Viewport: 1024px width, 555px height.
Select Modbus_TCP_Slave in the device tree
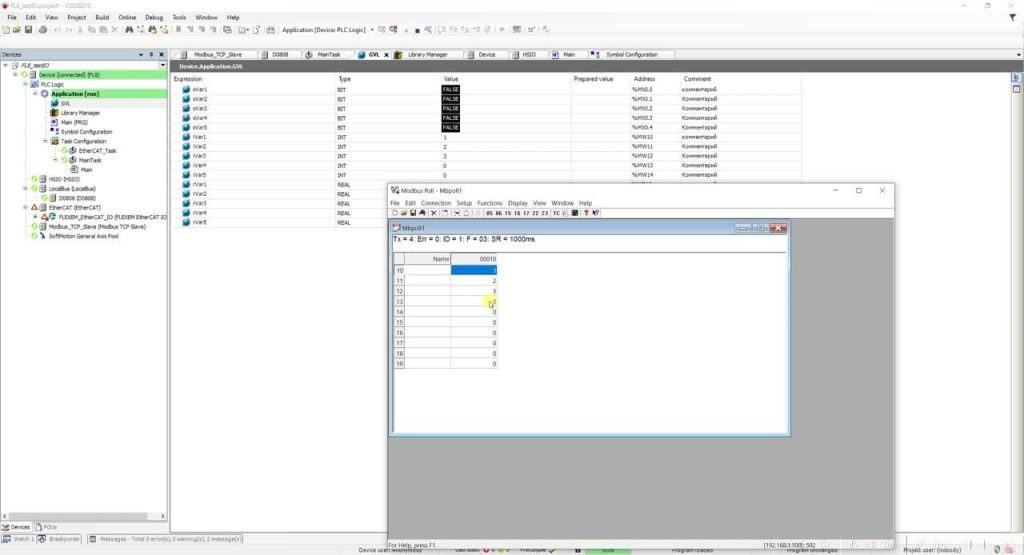[x=97, y=227]
